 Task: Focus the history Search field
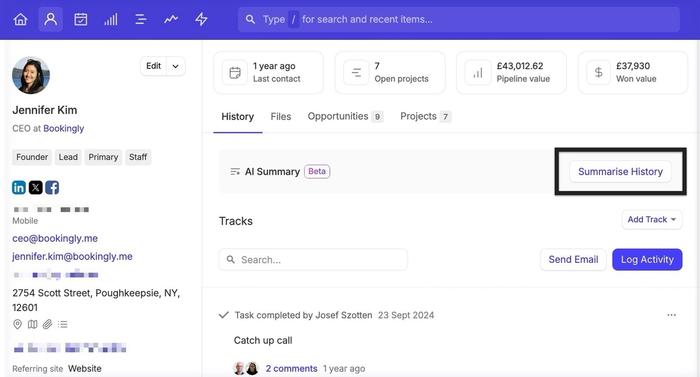[x=313, y=260]
